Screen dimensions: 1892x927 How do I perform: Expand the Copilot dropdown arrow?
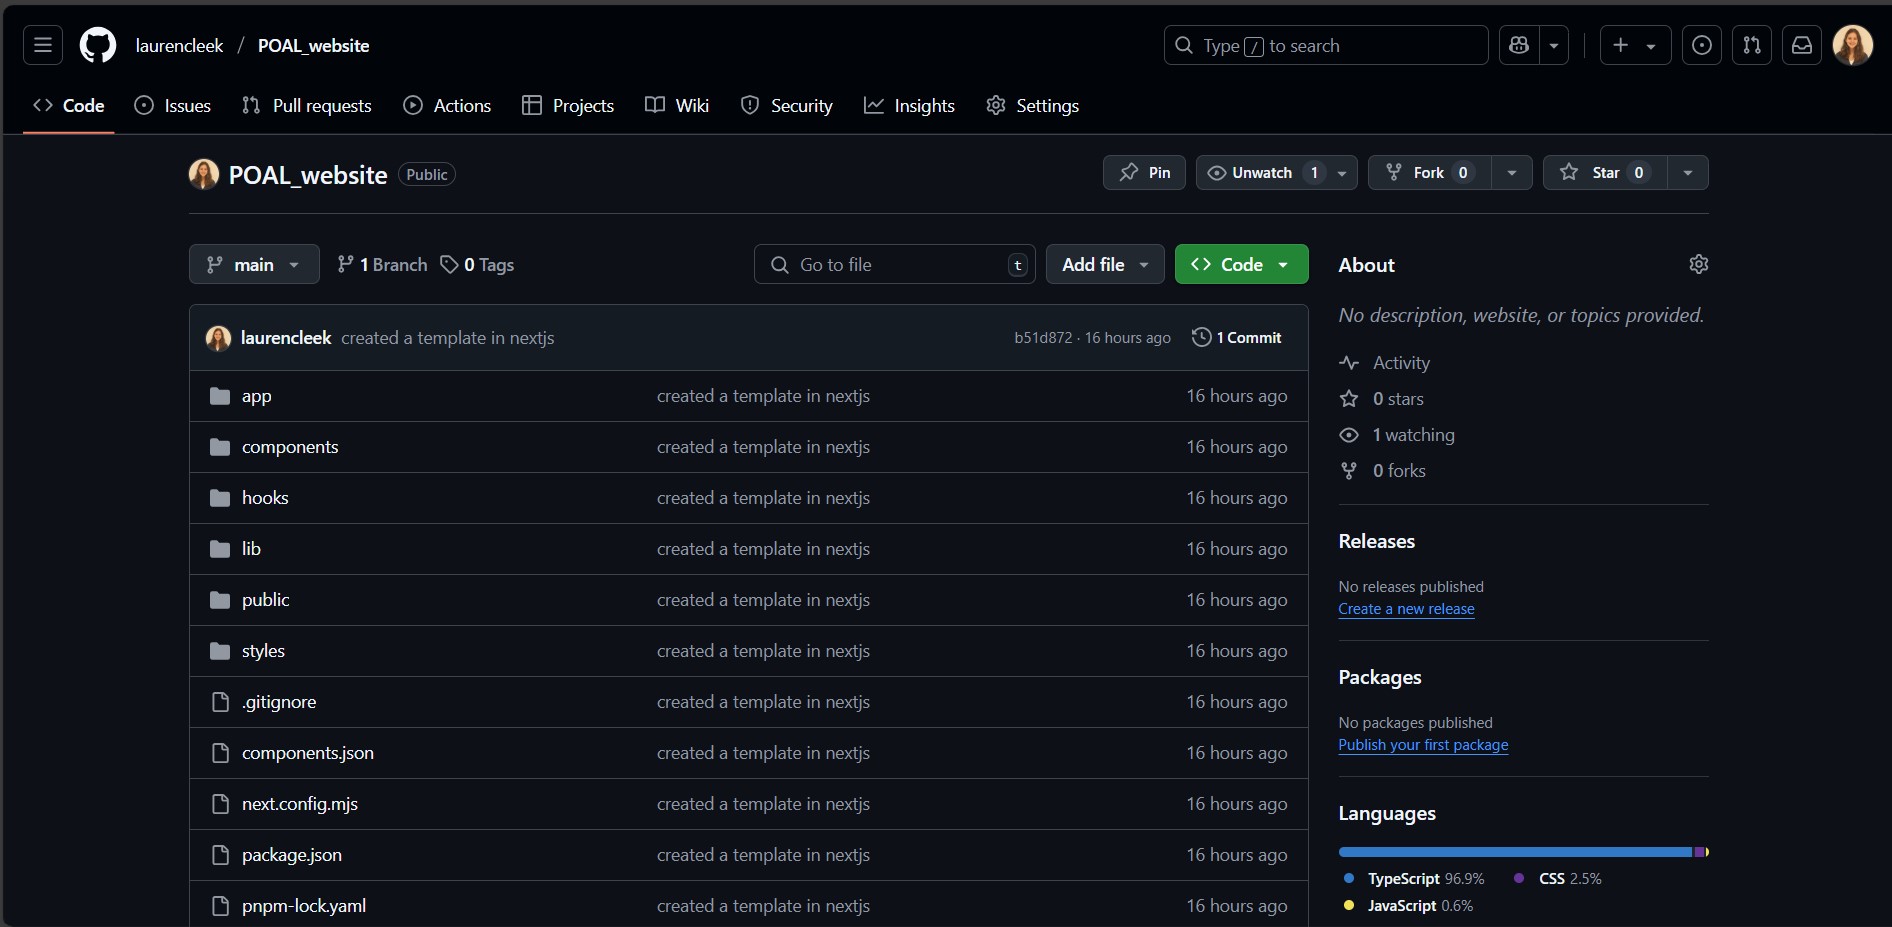click(x=1554, y=45)
